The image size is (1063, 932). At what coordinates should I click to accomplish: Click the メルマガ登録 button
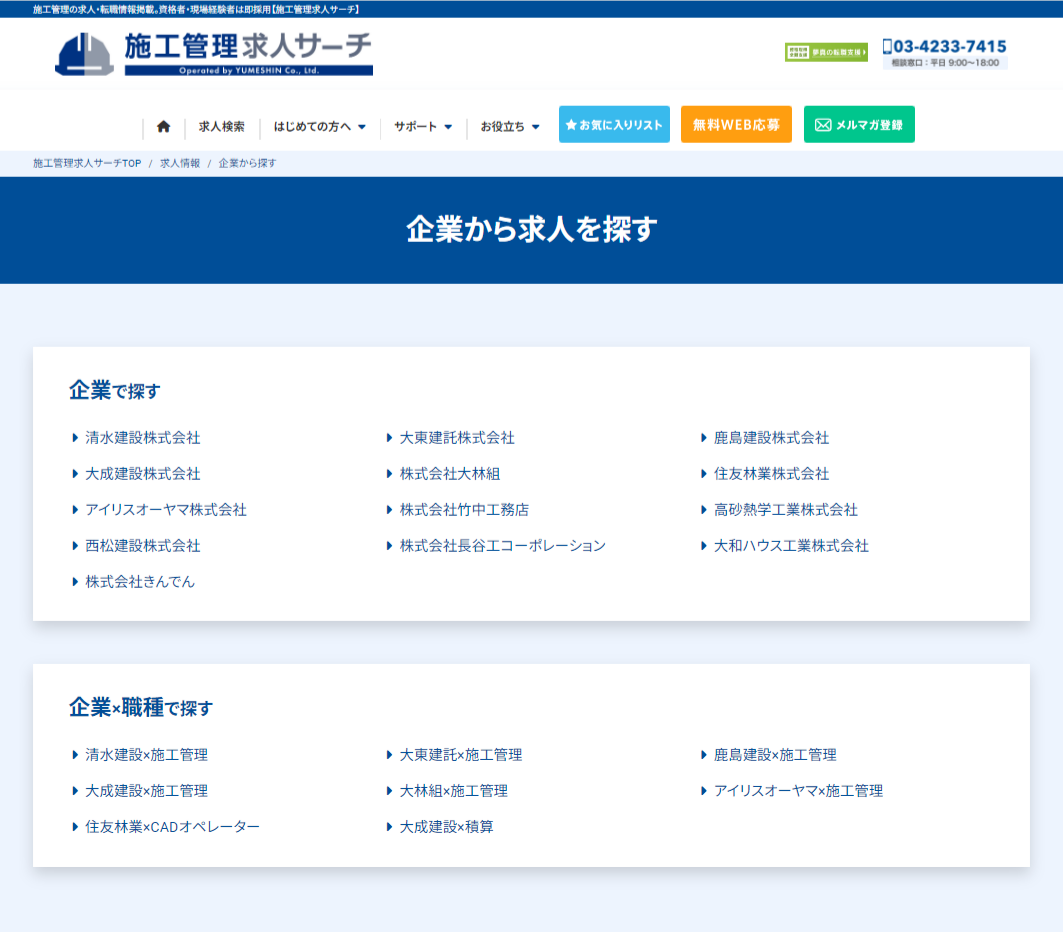(859, 125)
